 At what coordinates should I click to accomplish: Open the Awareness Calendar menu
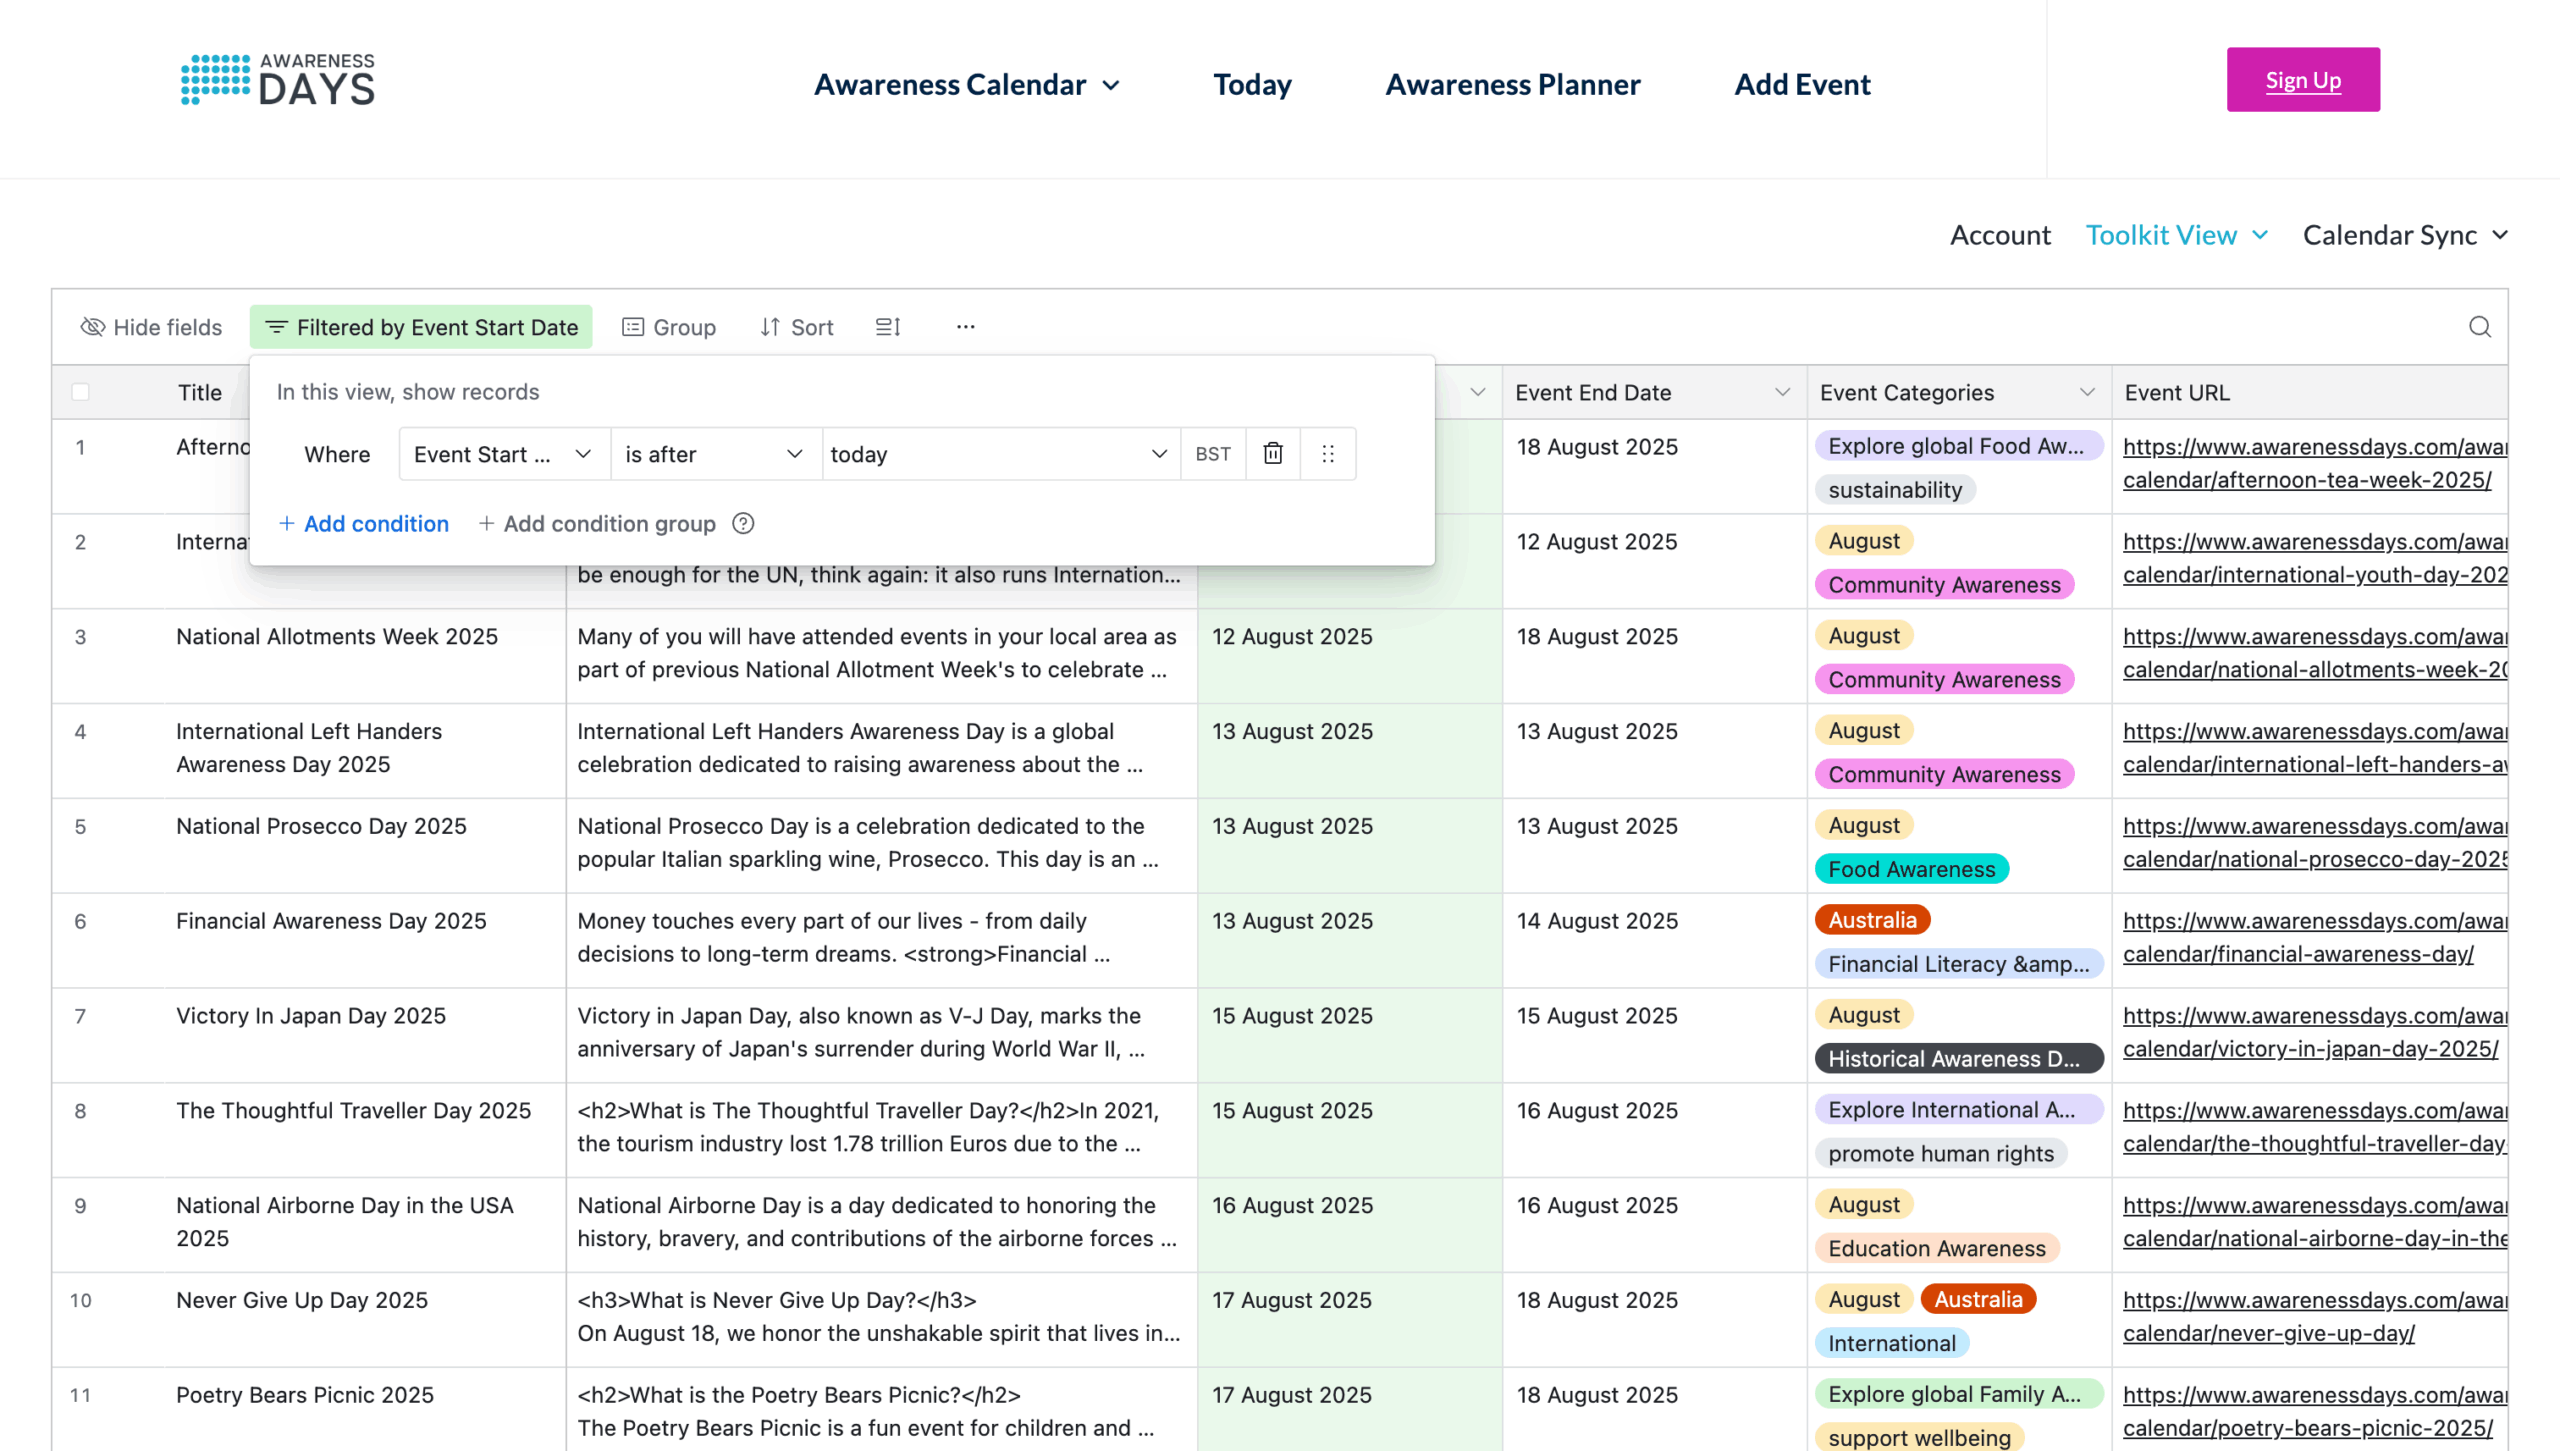[x=966, y=84]
